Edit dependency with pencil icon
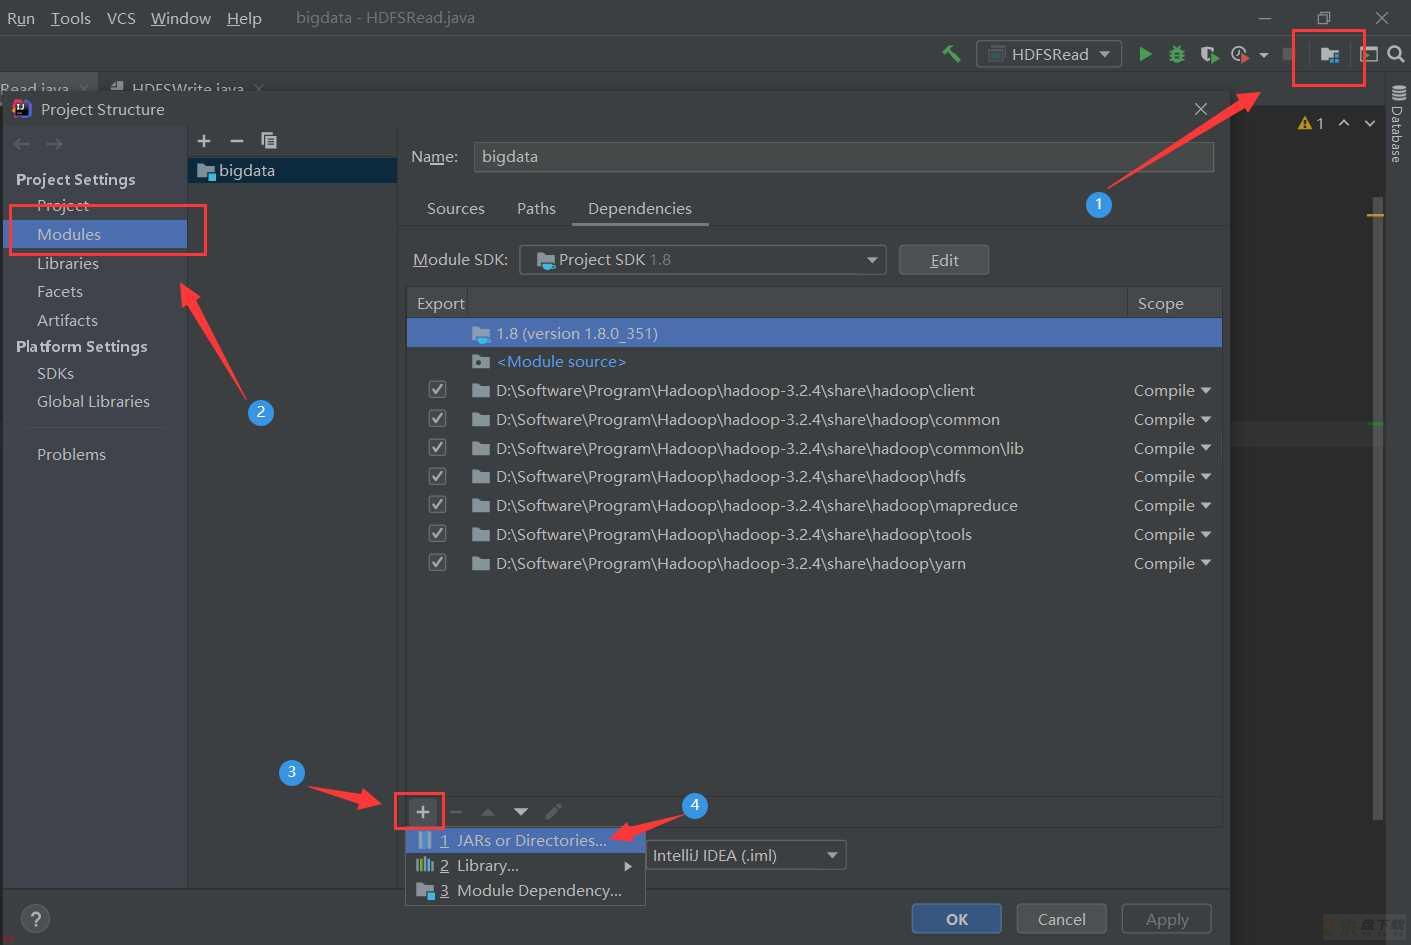The height and width of the screenshot is (945, 1411). [x=553, y=812]
